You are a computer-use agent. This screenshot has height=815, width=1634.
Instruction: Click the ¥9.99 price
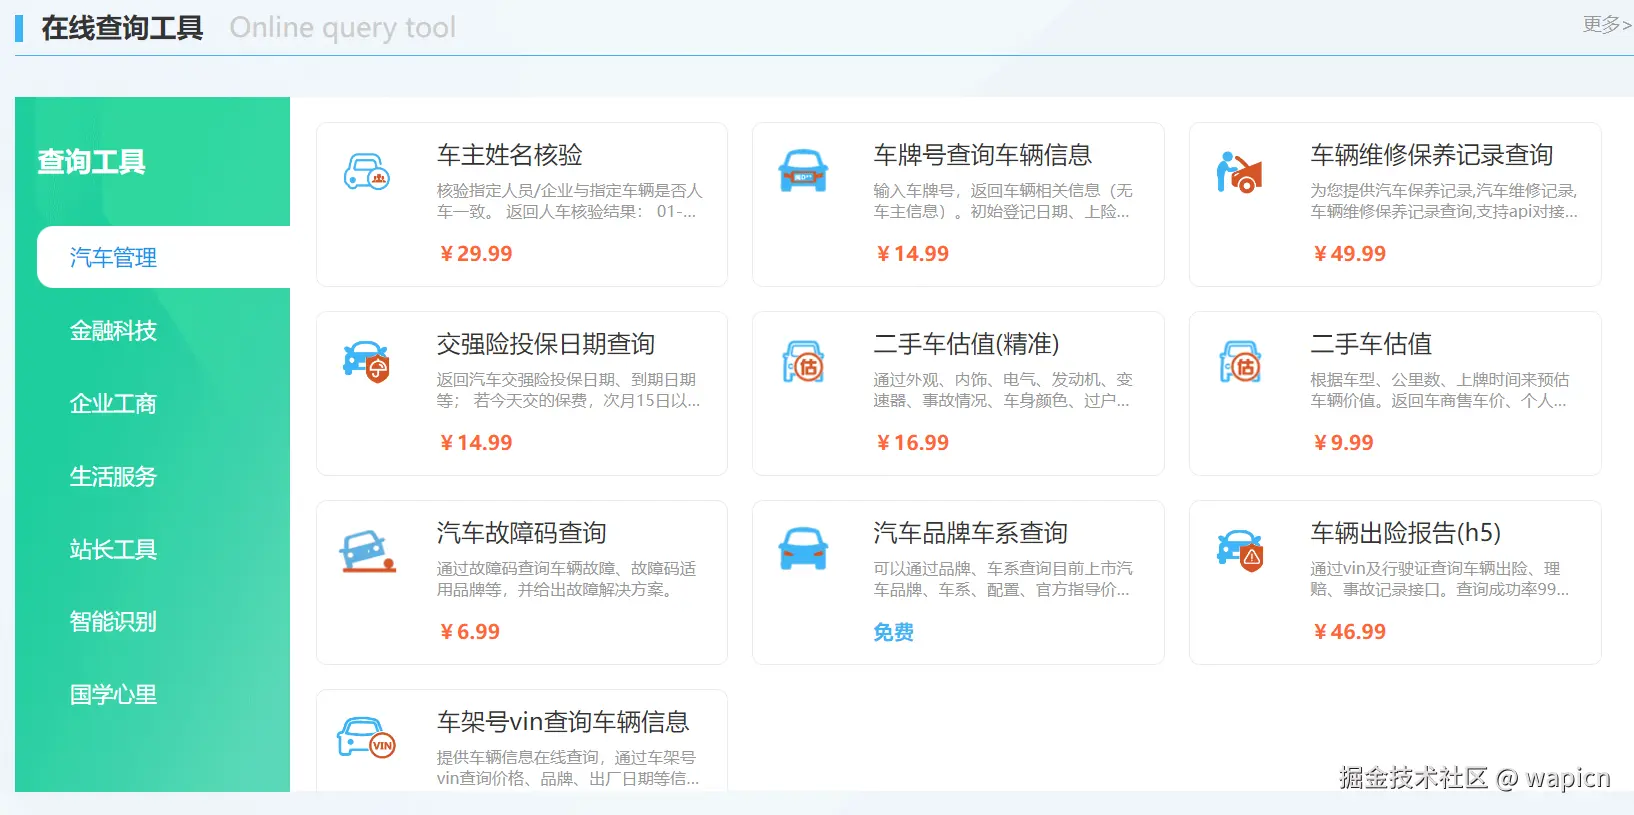pyautogui.click(x=1343, y=443)
